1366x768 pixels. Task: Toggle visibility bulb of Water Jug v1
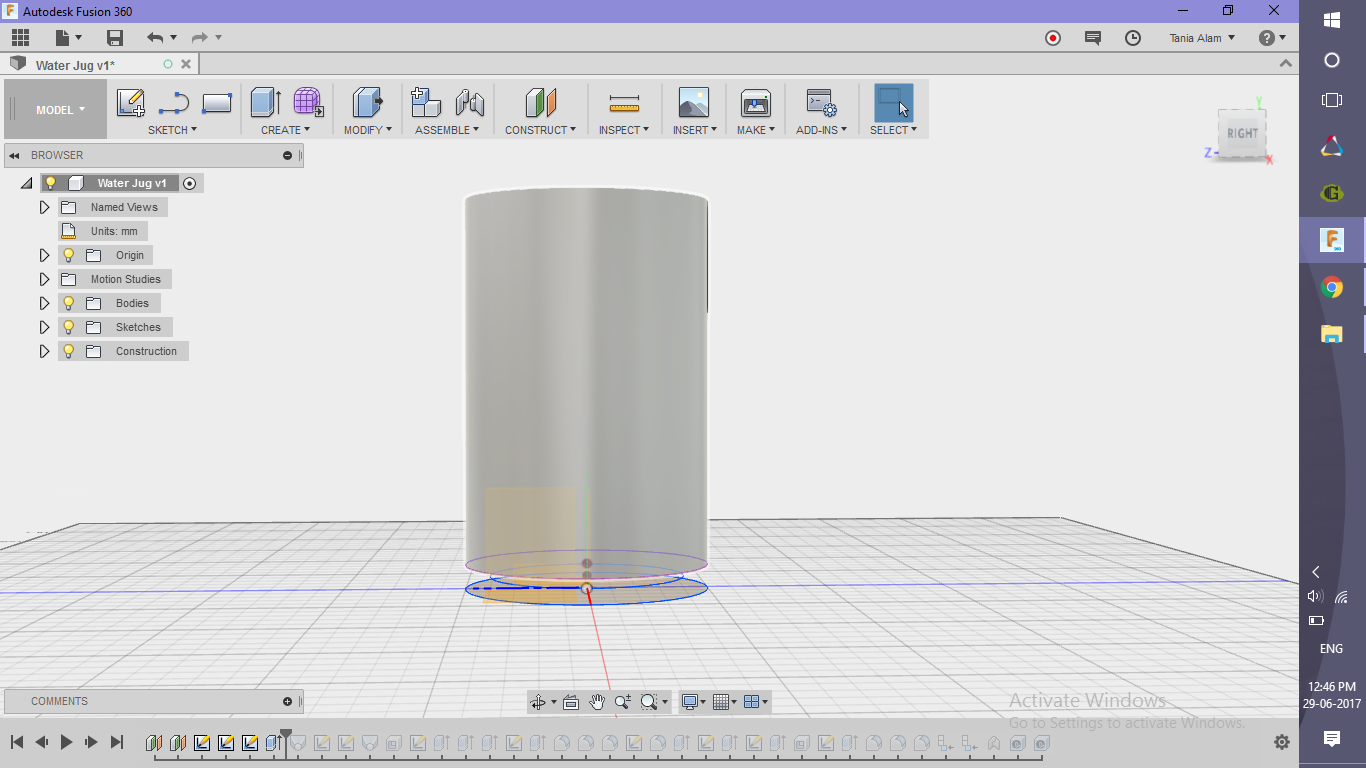pos(51,183)
